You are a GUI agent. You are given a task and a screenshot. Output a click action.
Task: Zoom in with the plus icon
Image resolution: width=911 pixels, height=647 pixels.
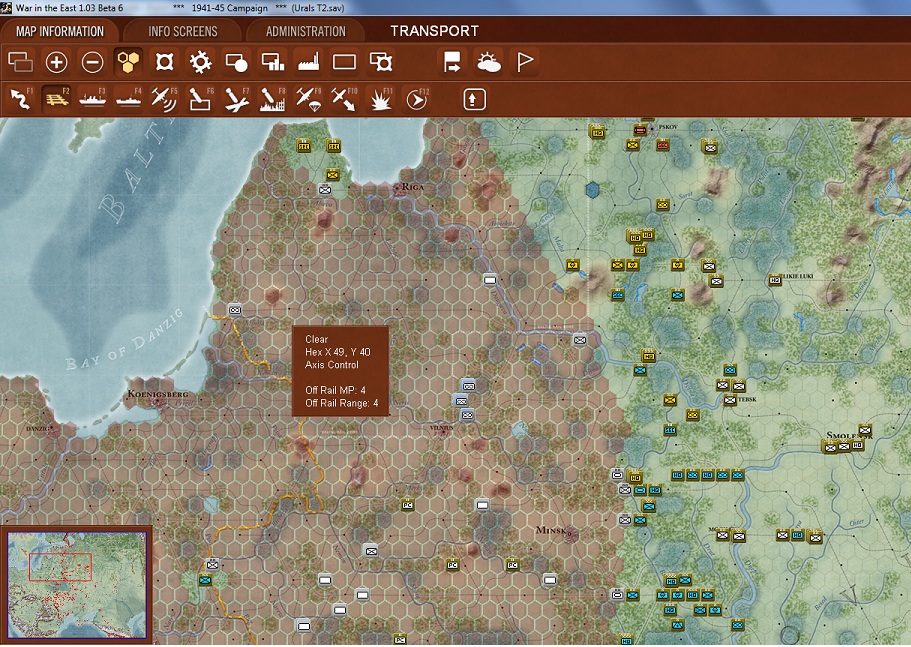click(56, 62)
